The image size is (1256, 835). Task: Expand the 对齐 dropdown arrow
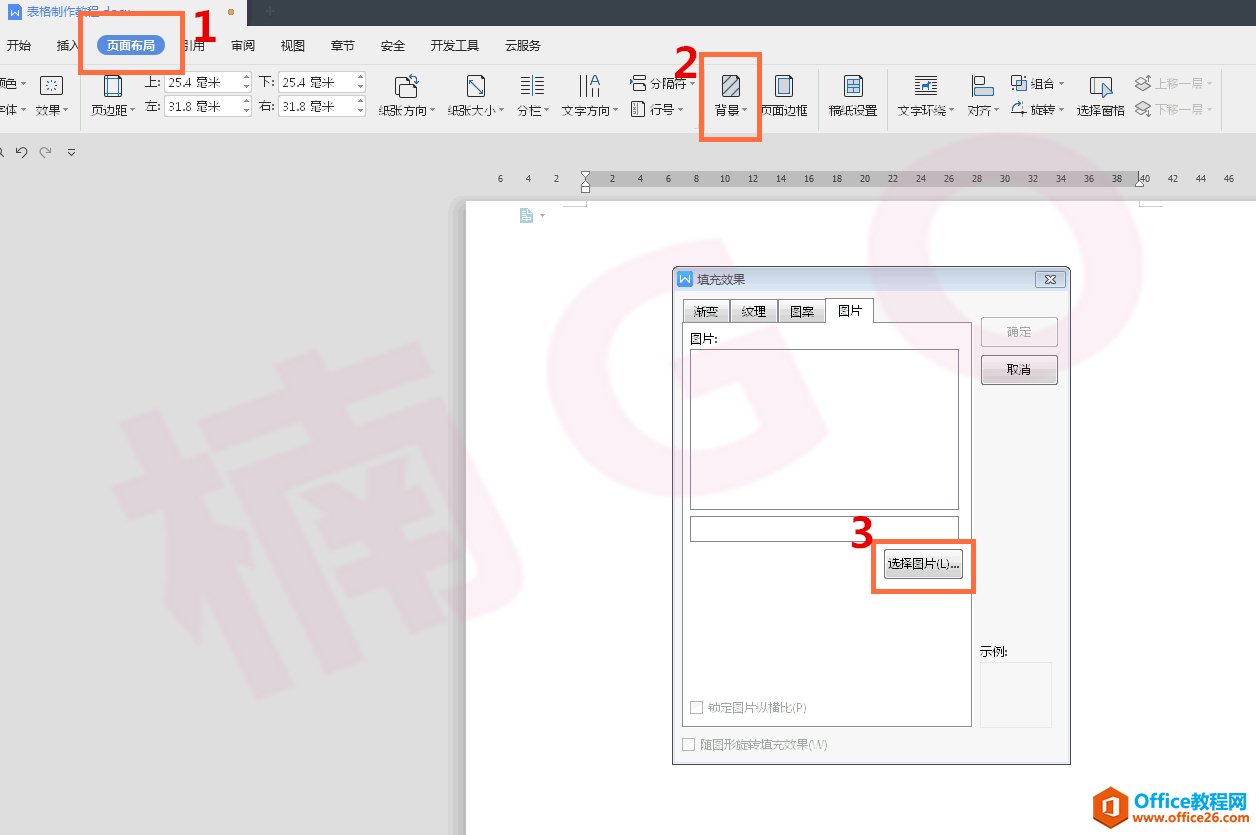[x=996, y=111]
